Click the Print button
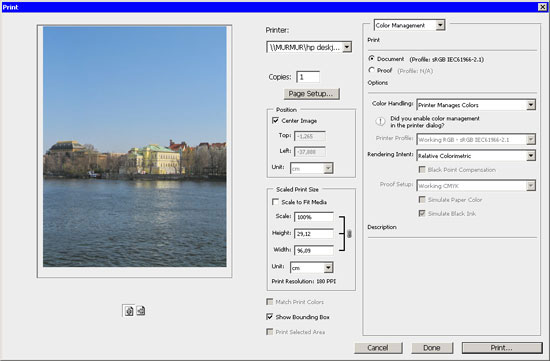550x361 pixels. (502, 348)
